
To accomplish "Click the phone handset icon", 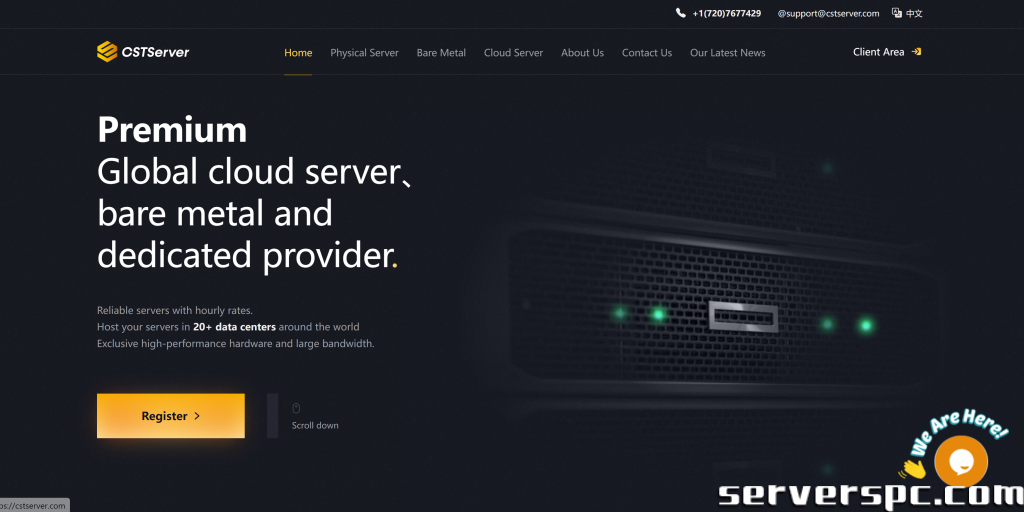I will [680, 13].
